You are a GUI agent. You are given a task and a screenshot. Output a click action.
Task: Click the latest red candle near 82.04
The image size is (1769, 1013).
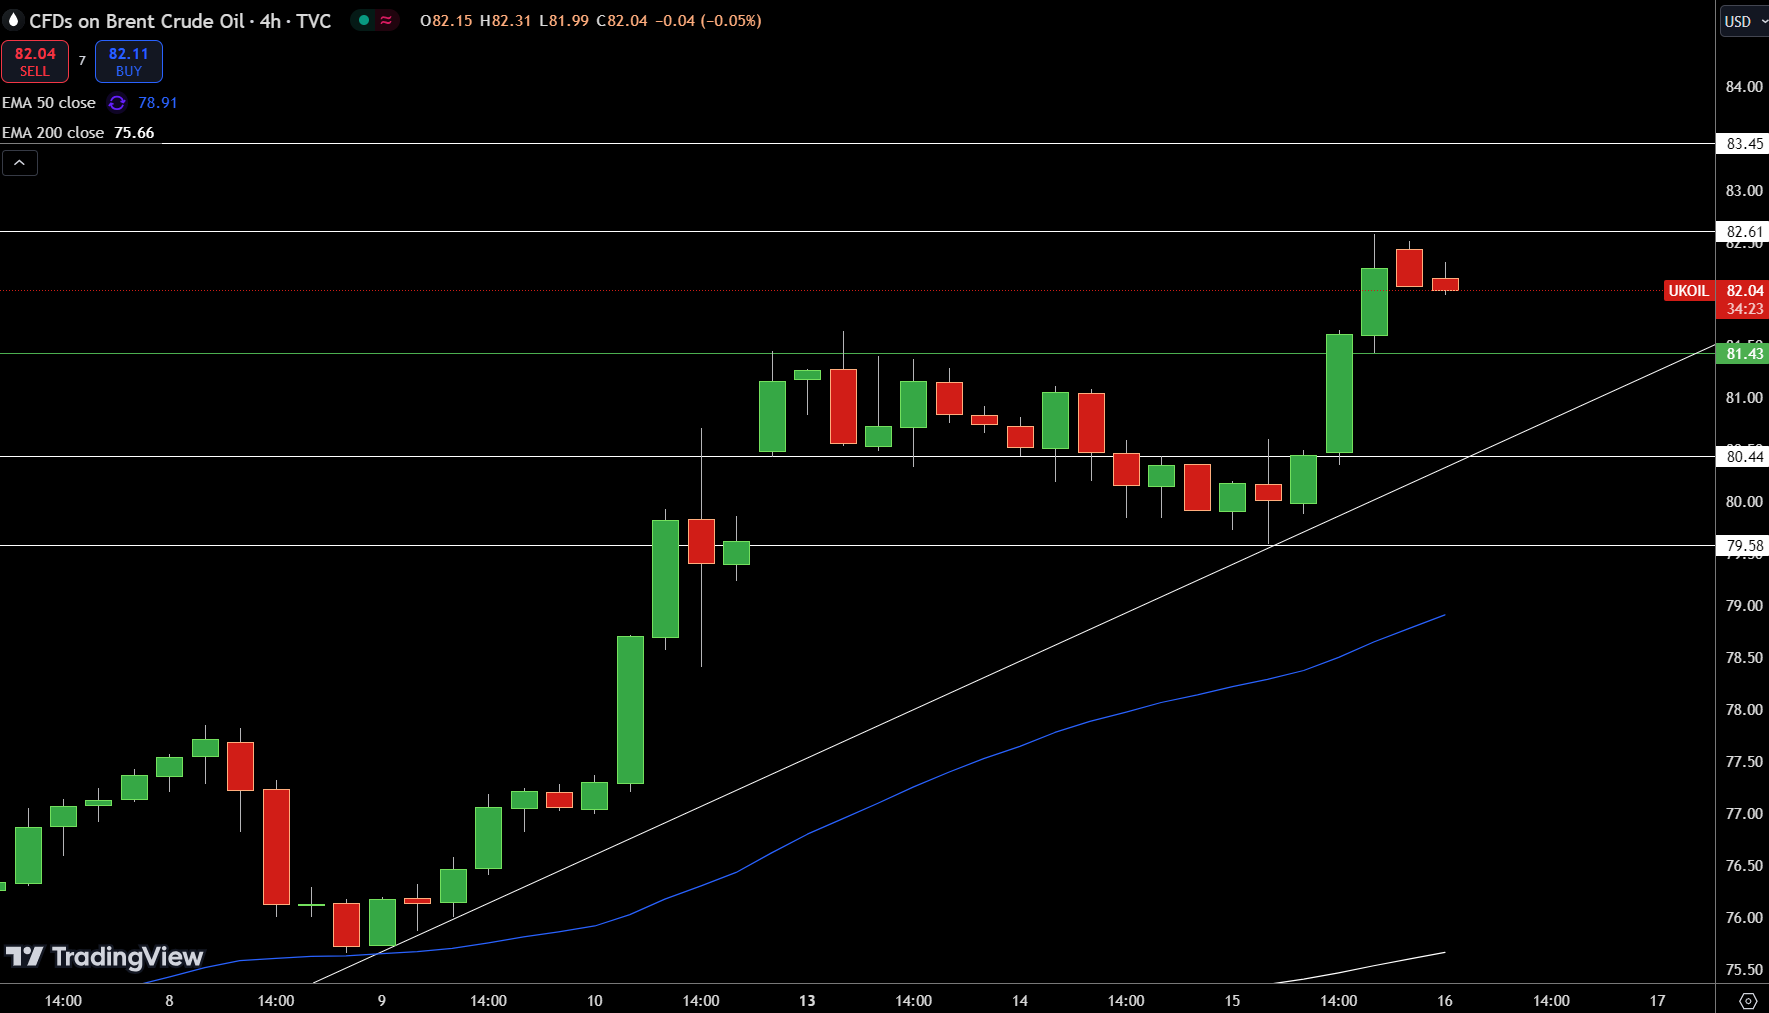[1445, 284]
